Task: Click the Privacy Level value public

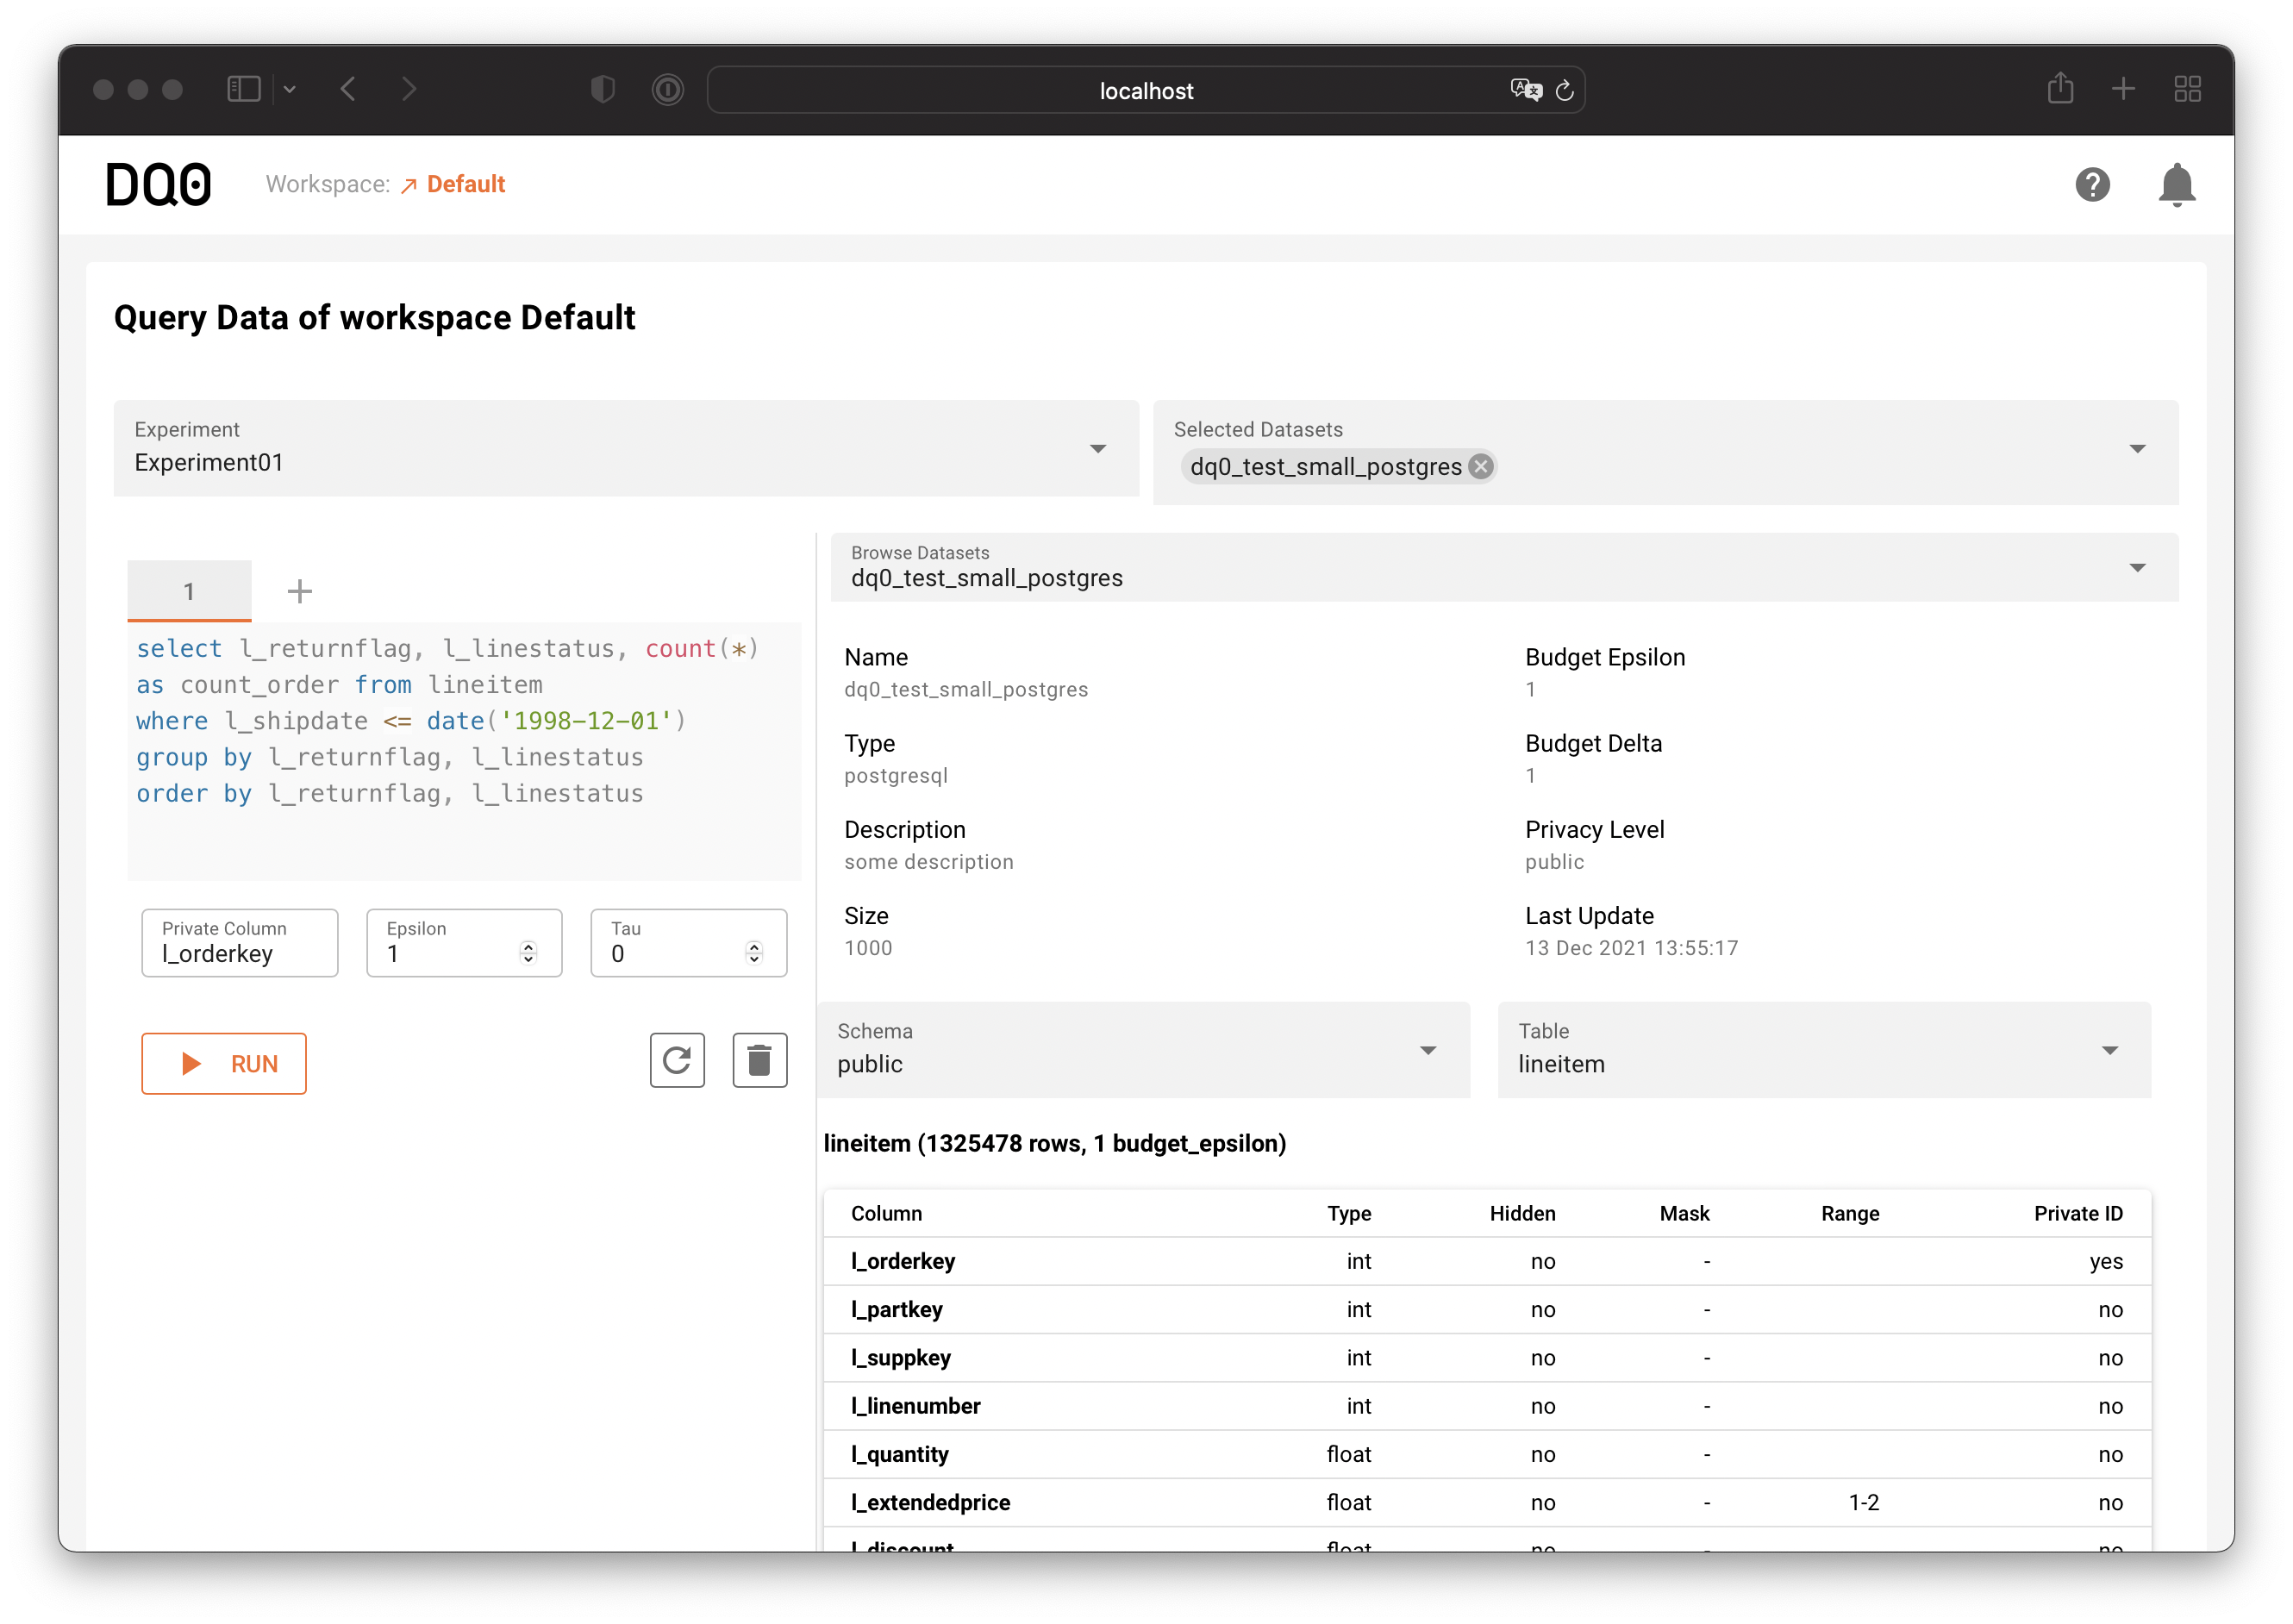Action: coord(1553,861)
